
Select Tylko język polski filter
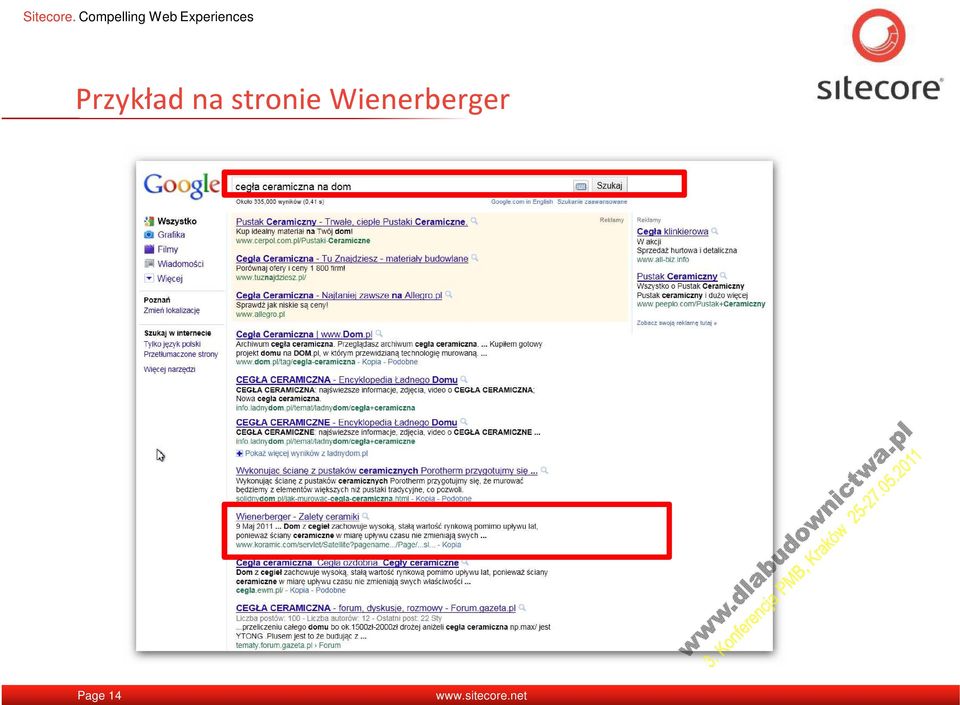pyautogui.click(x=172, y=344)
